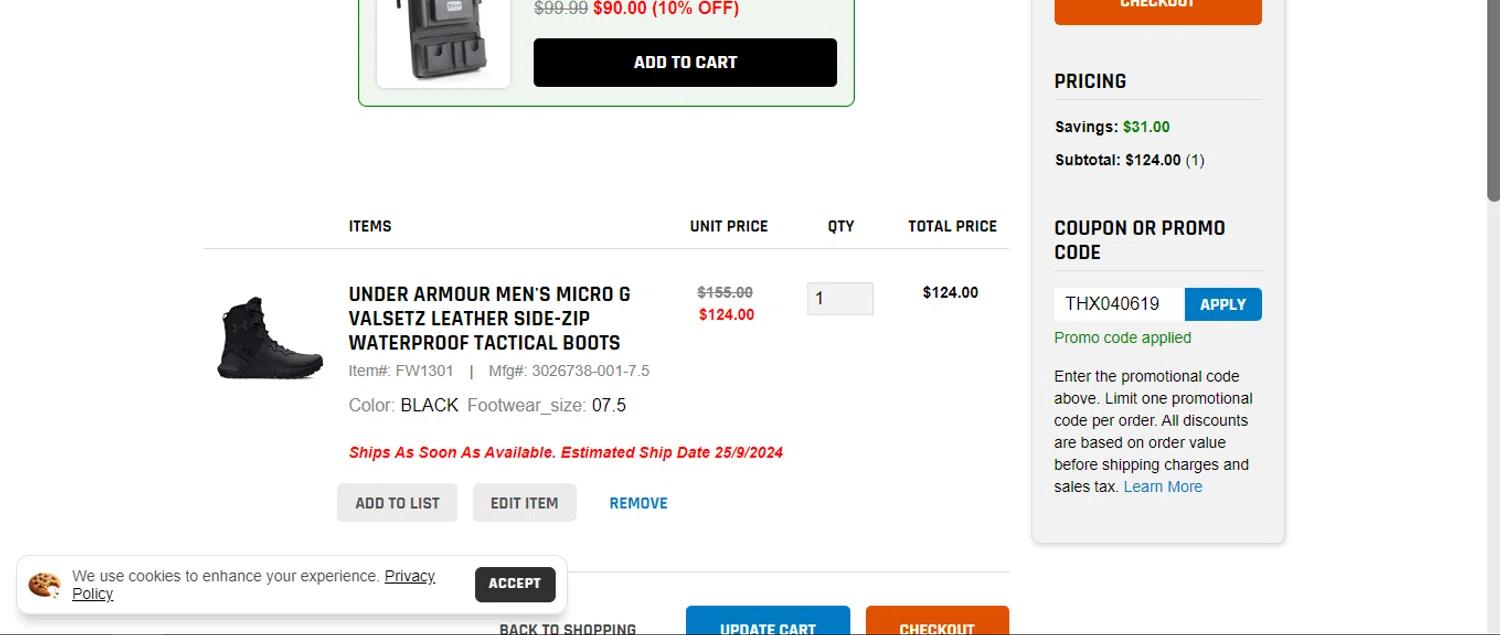Open the Learn More promo link
The image size is (1500, 635).
(x=1162, y=487)
